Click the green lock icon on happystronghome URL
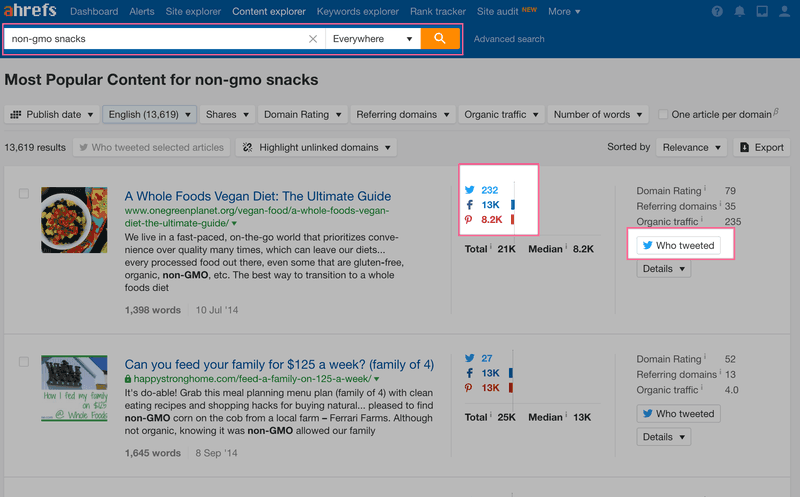 128,379
